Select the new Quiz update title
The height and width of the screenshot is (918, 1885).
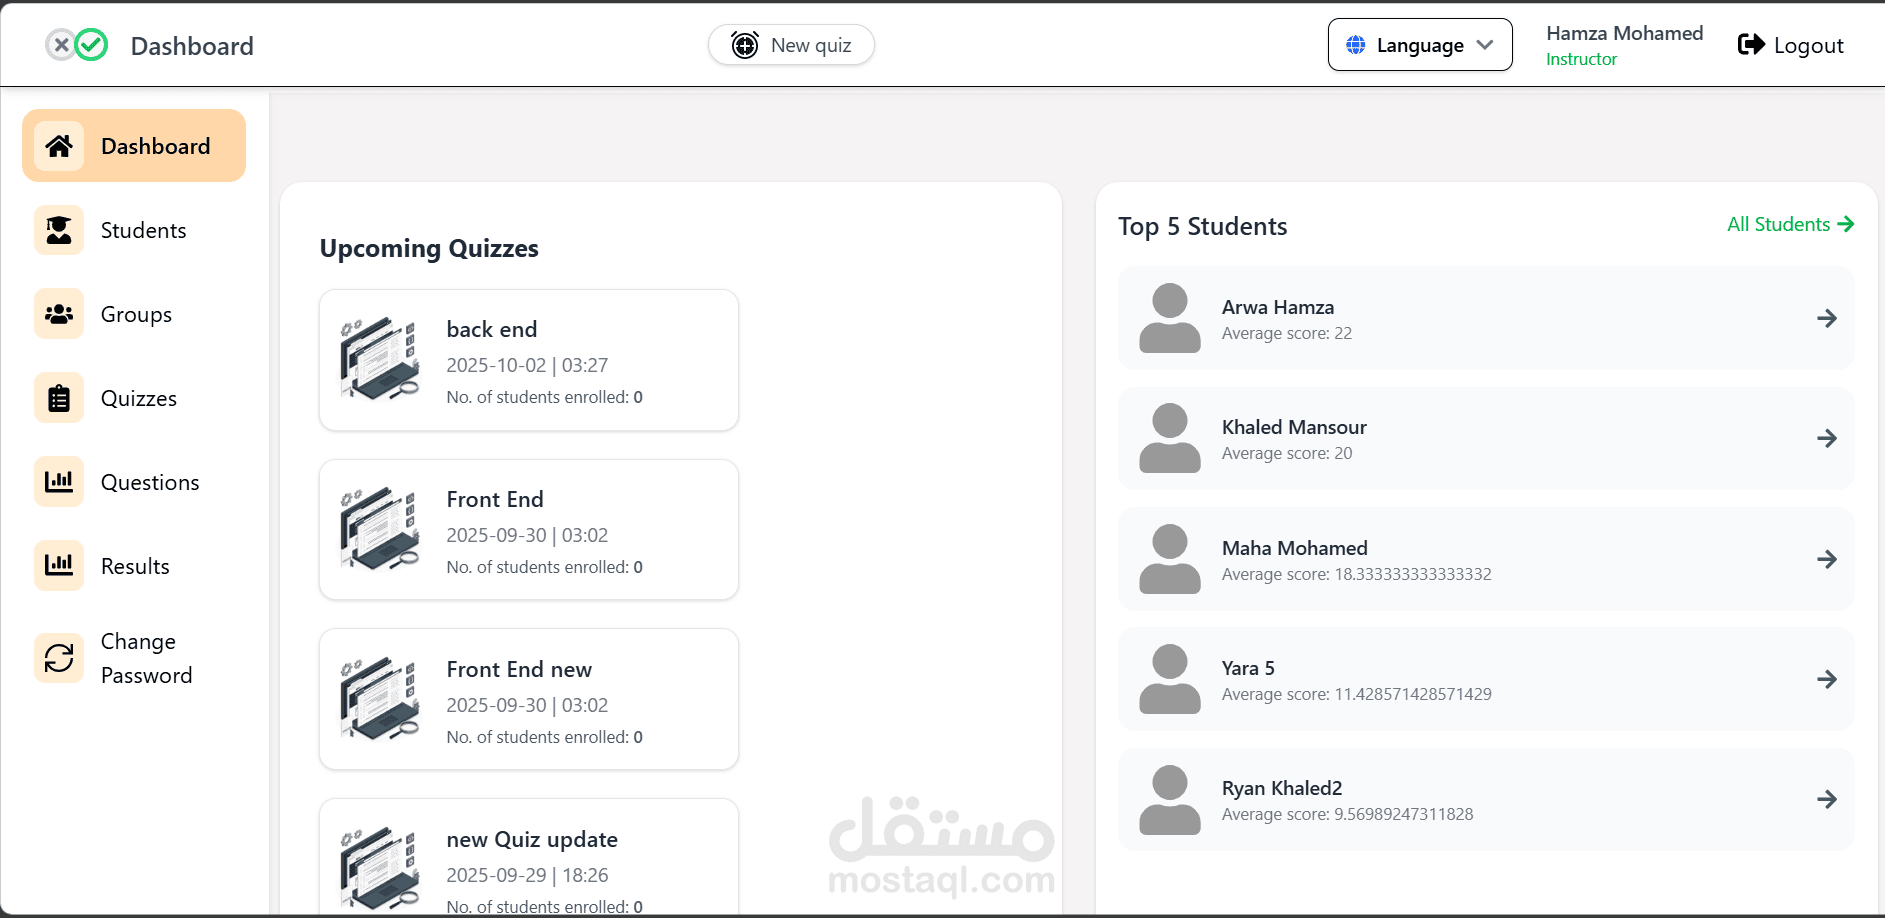coord(532,839)
